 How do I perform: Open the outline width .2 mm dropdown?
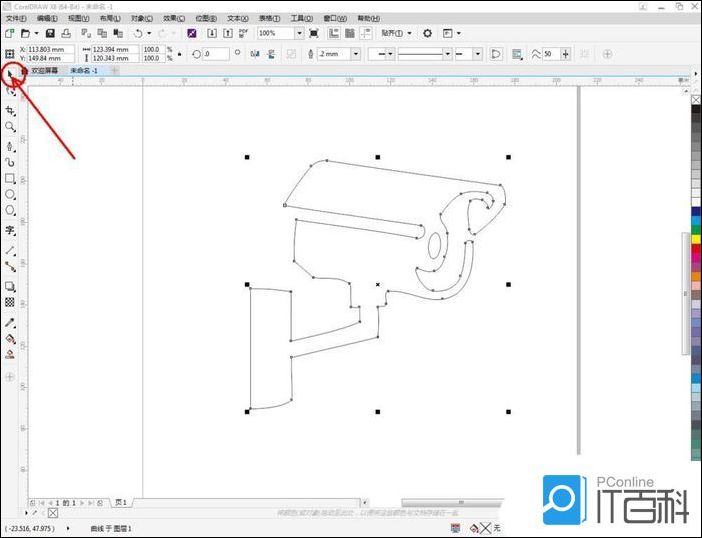(355, 54)
